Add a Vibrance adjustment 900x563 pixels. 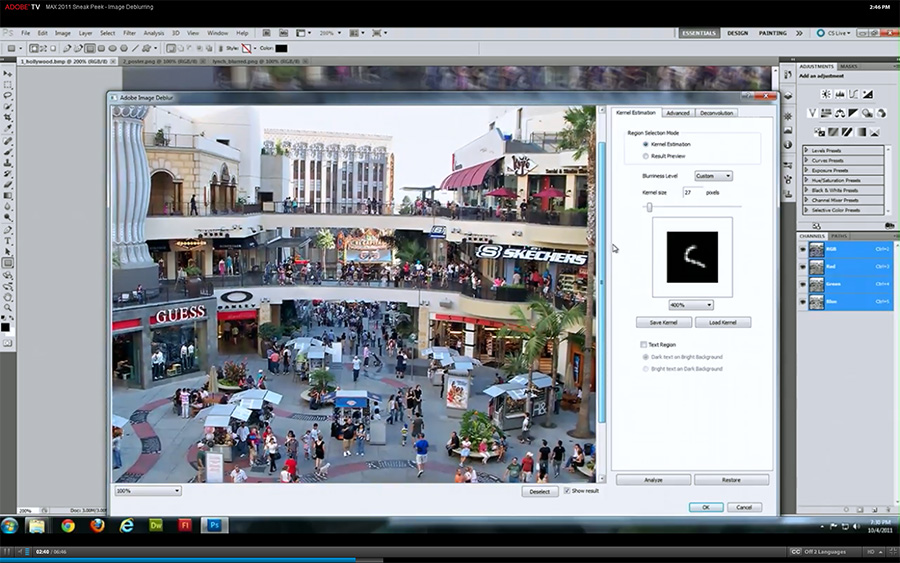pos(812,113)
